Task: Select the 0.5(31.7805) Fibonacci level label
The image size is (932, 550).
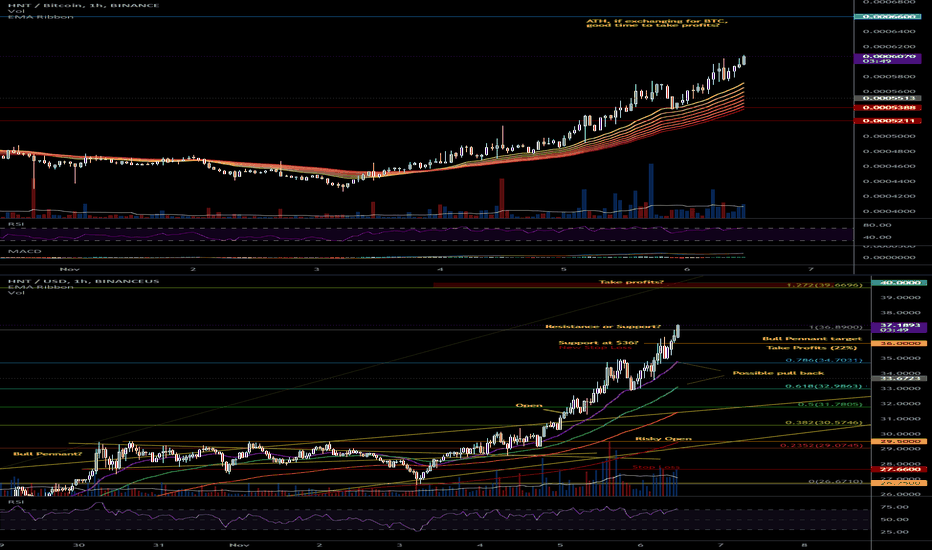Action: click(829, 404)
